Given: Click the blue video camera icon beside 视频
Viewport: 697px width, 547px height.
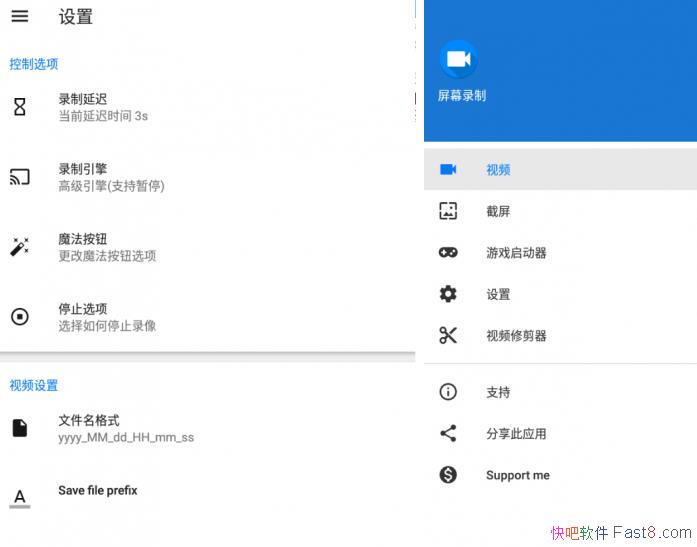Looking at the screenshot, I should tap(448, 169).
